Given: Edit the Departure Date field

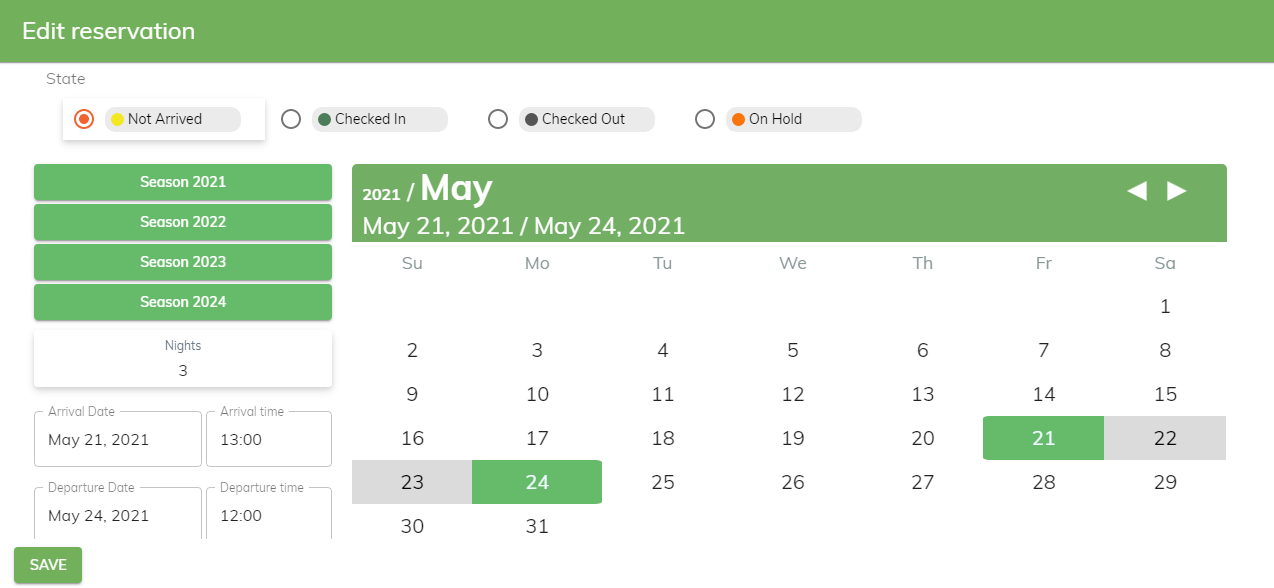Looking at the screenshot, I should [118, 516].
